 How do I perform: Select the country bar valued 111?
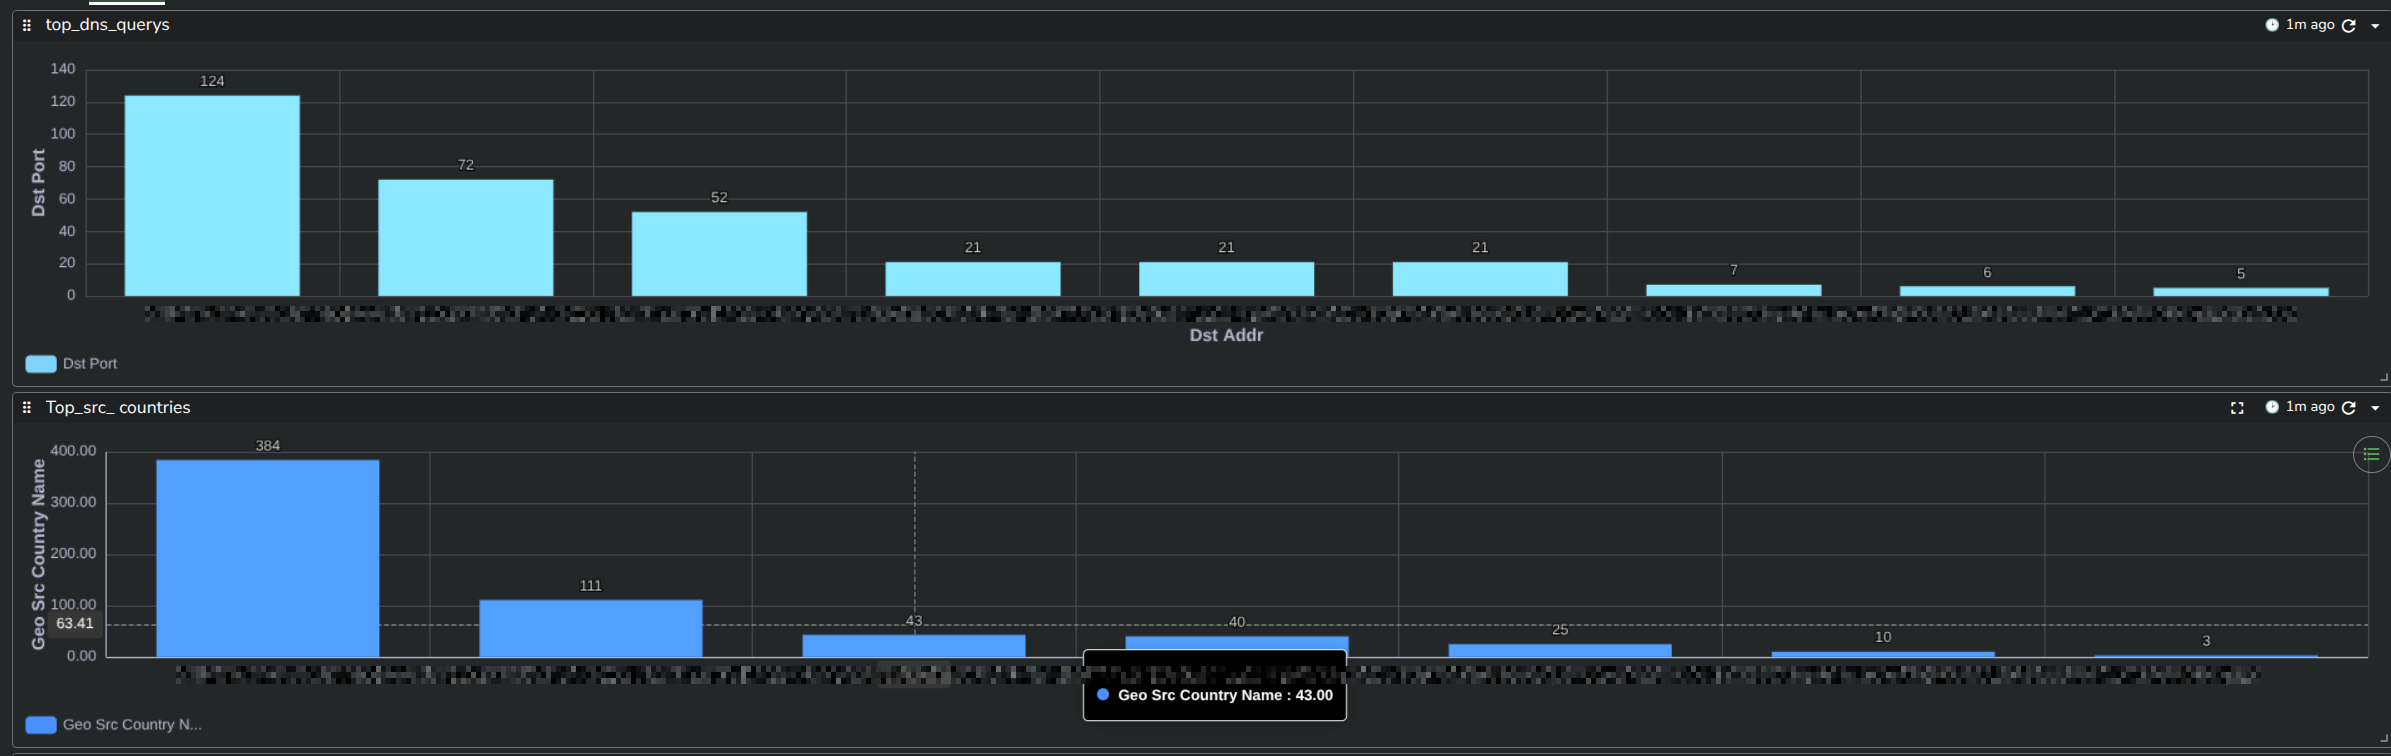pos(591,628)
